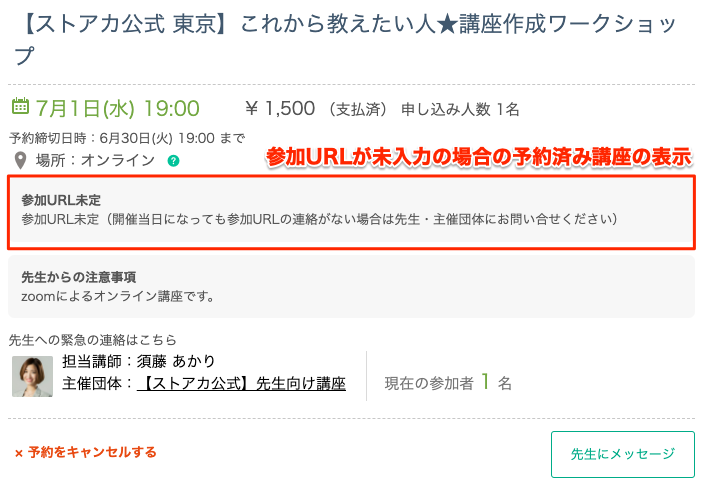Image resolution: width=703 pixels, height=484 pixels.
Task: Click the 7月1日(水) 19:00 date text
Action: point(117,108)
